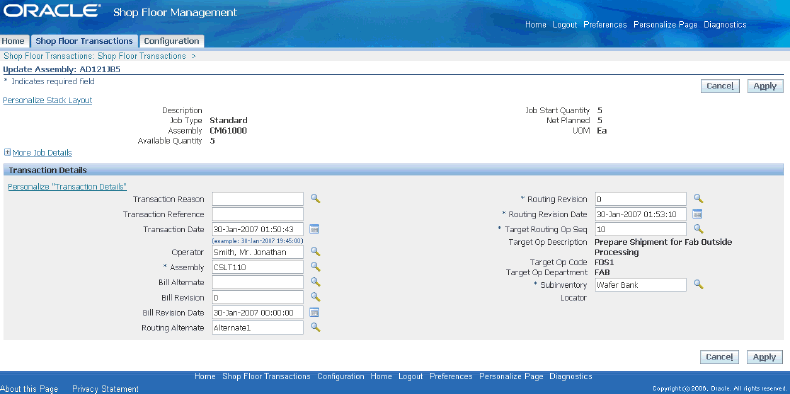Image resolution: width=790 pixels, height=394 pixels.
Task: Click the Routing Alternate field Alternate1
Action: 258,327
